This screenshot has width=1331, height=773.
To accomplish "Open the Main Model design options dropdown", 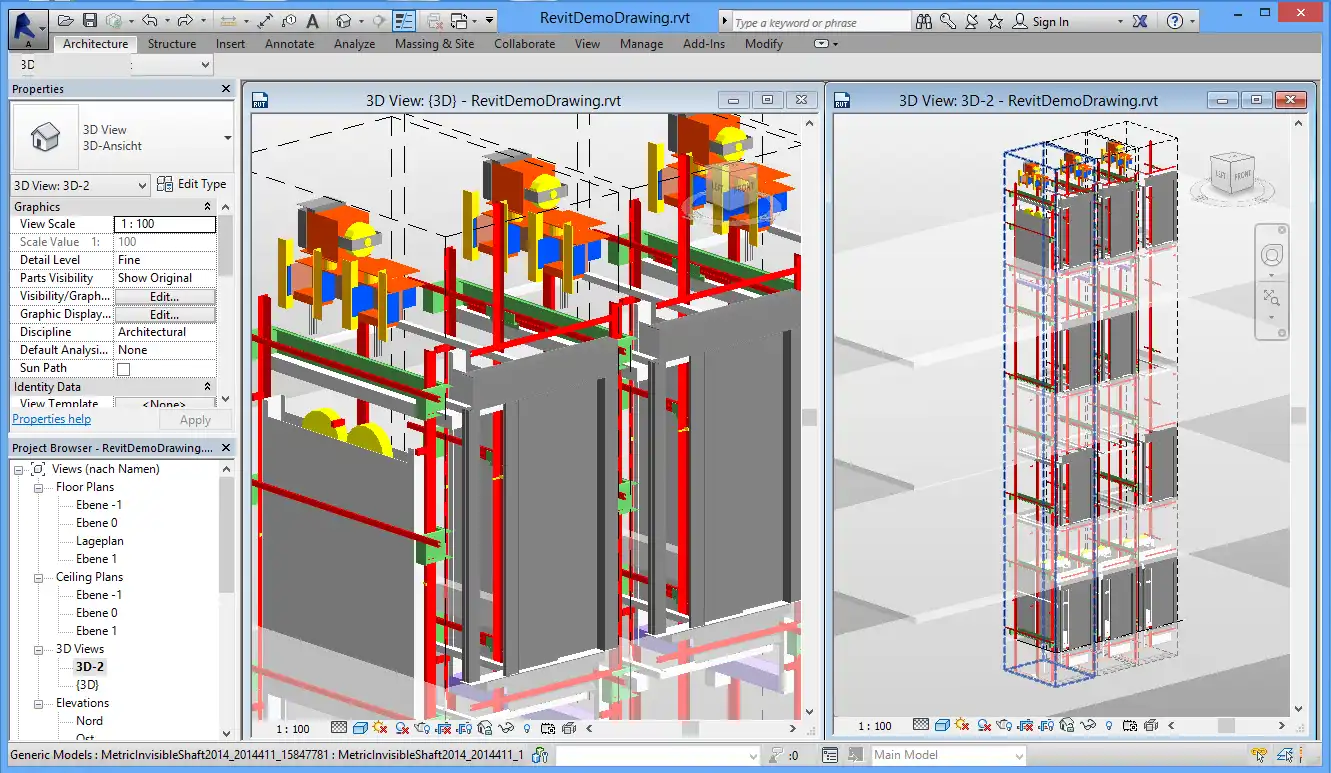I will pos(1019,756).
